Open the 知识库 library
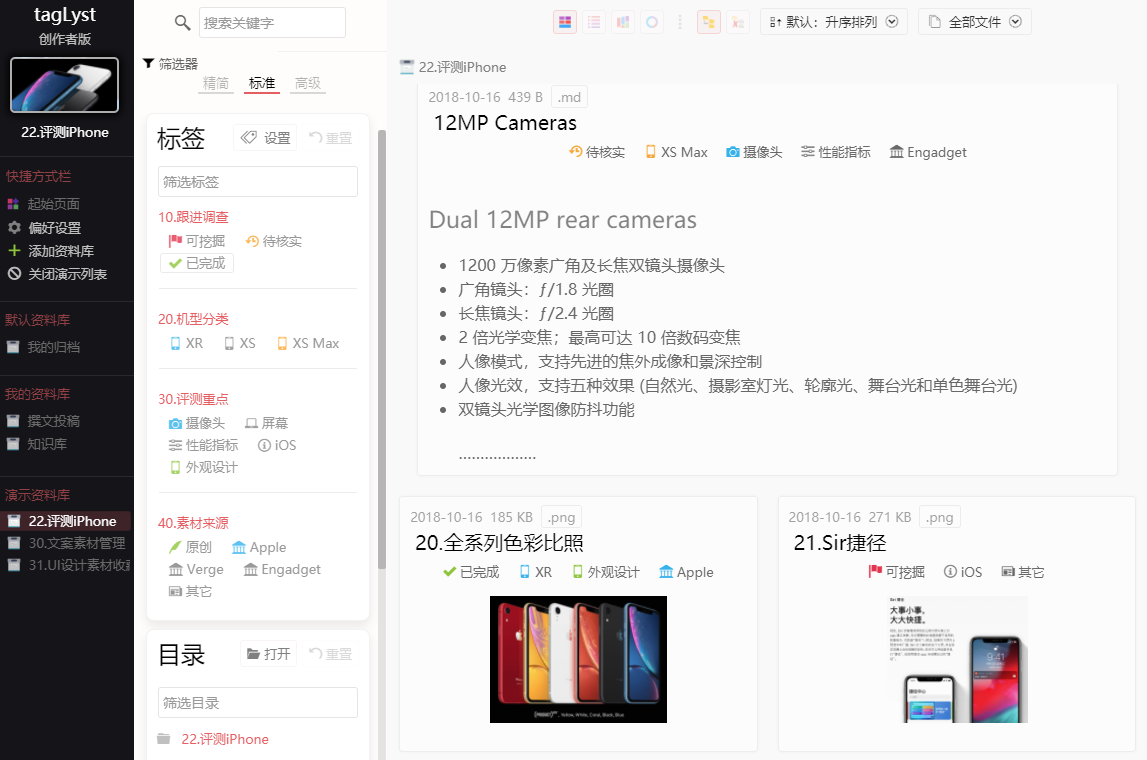Viewport: 1147px width, 760px height. (37, 444)
